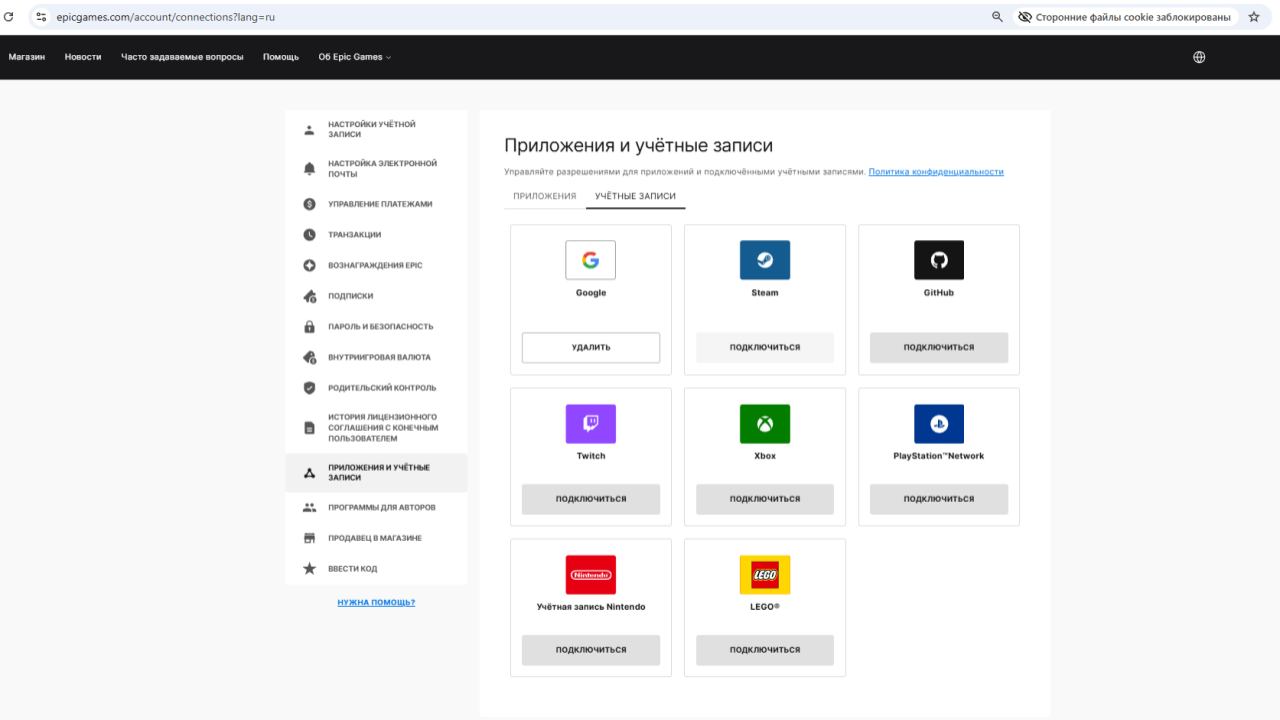This screenshot has height=720, width=1280.
Task: Click the store seller storefront icon
Action: pyautogui.click(x=309, y=538)
